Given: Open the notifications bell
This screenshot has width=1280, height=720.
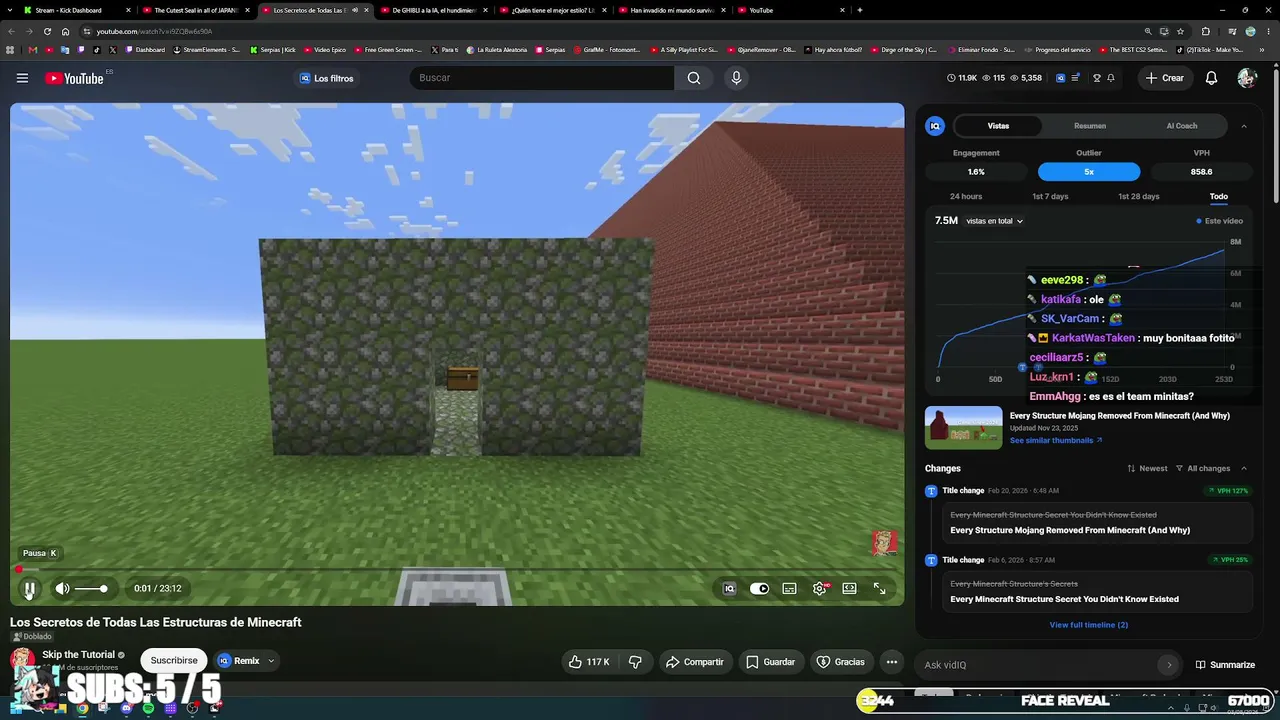Looking at the screenshot, I should tap(1211, 78).
